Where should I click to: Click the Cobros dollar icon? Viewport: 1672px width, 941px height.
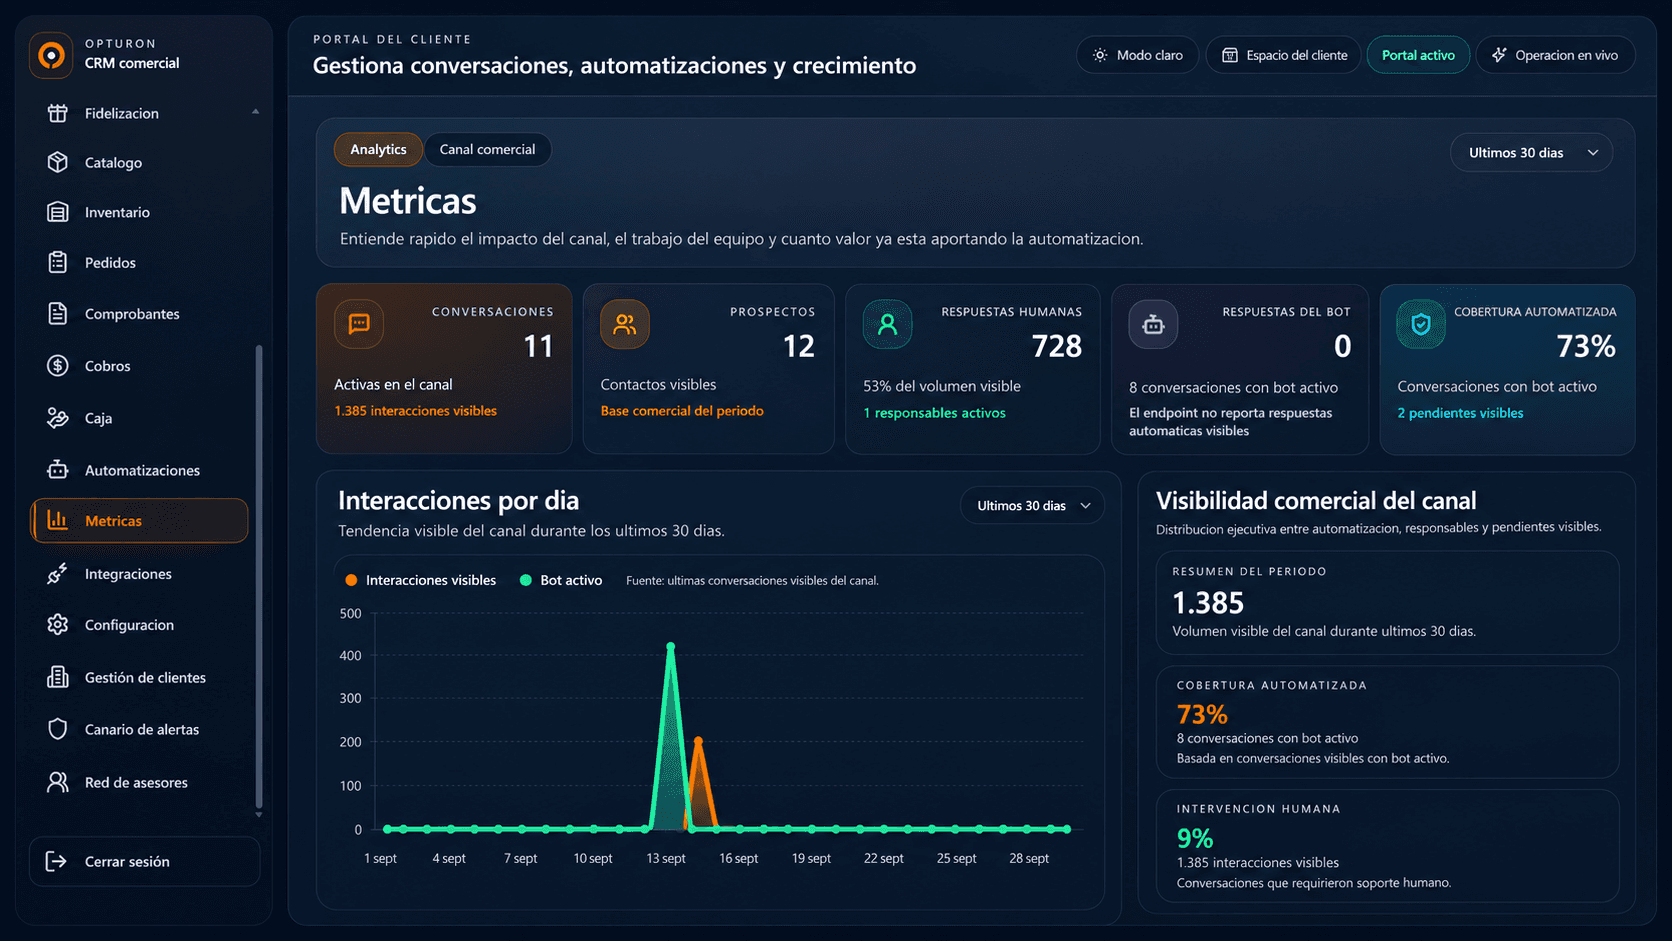pyautogui.click(x=58, y=365)
